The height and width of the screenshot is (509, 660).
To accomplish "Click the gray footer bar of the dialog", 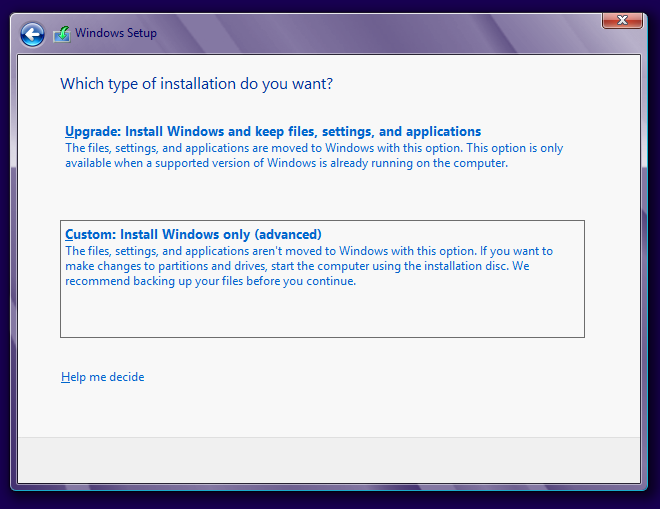I will tap(329, 460).
